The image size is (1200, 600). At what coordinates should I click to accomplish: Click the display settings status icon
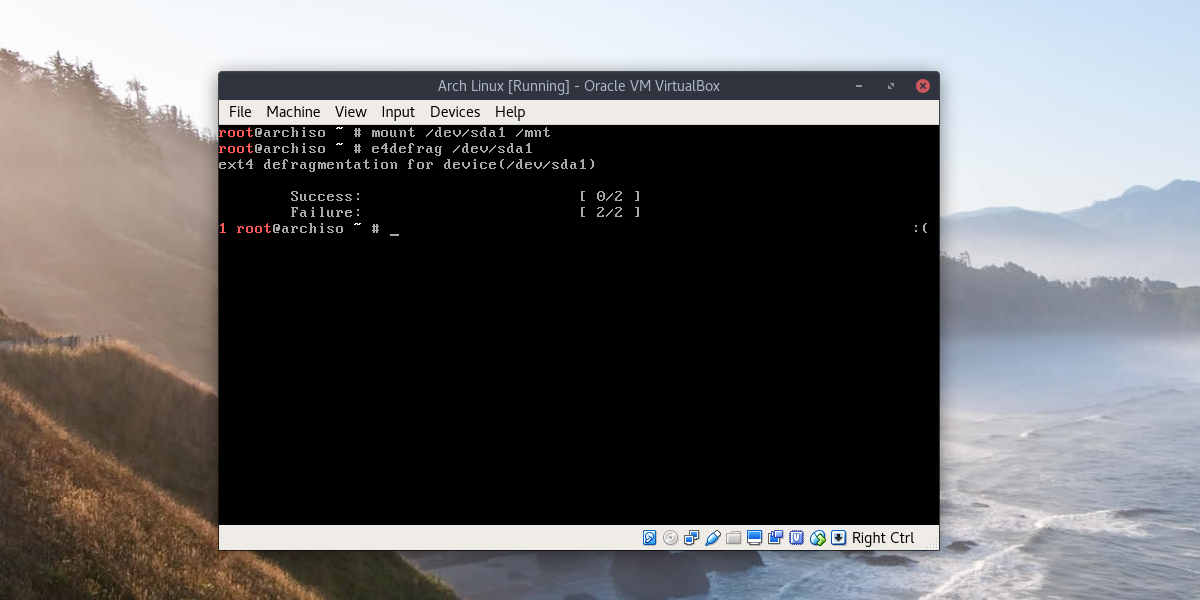pyautogui.click(x=754, y=538)
